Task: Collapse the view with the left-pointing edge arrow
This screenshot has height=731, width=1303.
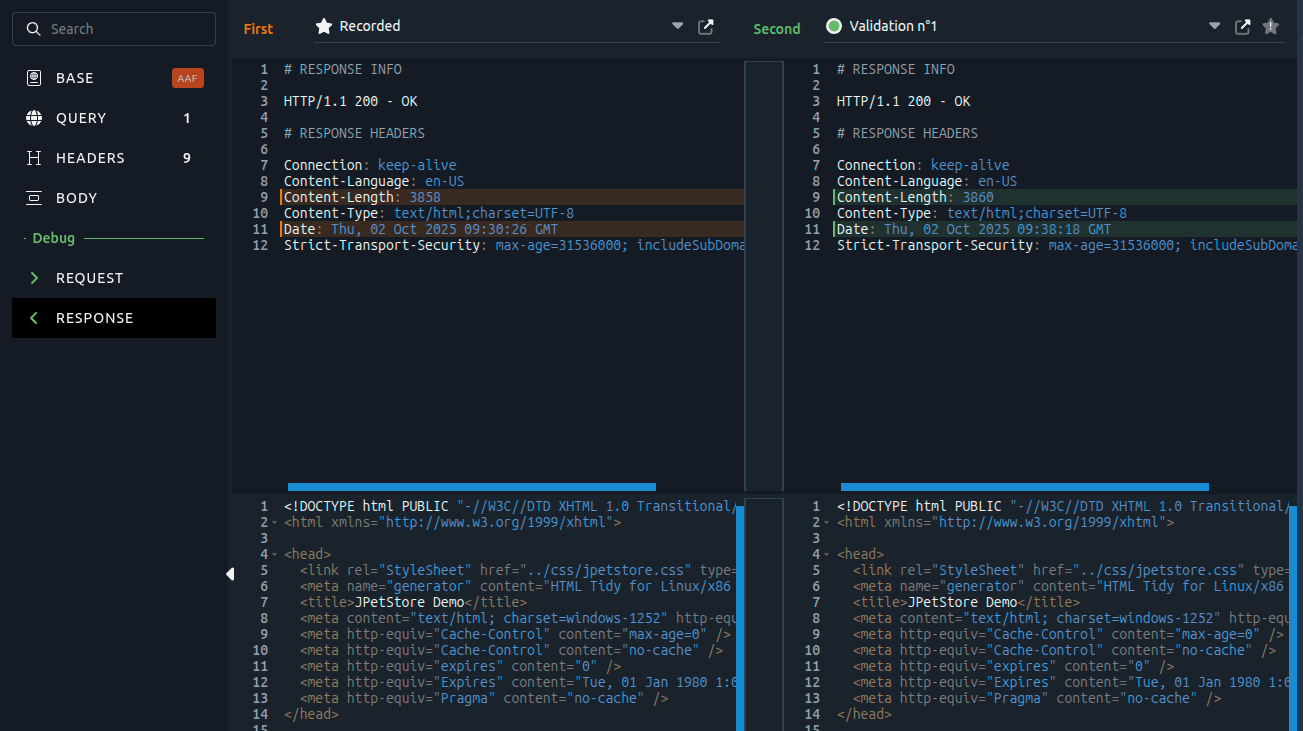Action: 230,574
